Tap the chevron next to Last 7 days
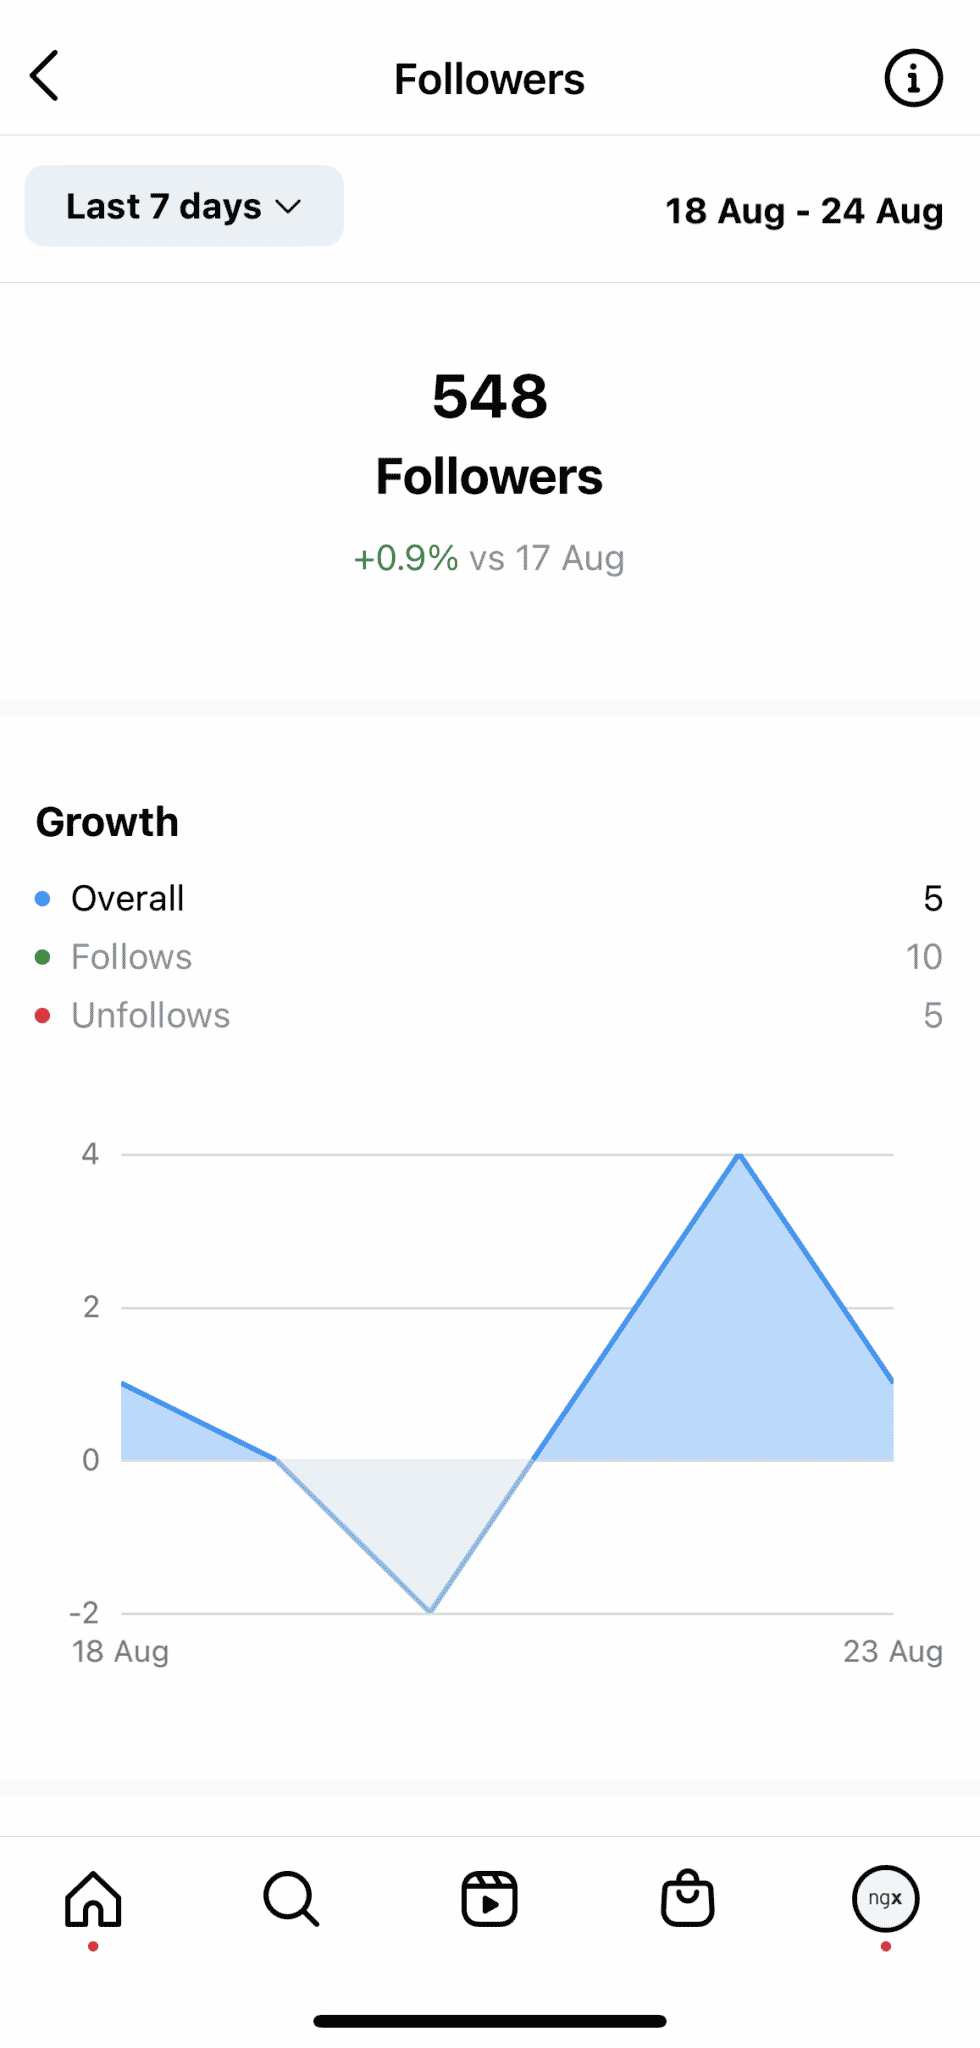 tap(290, 208)
